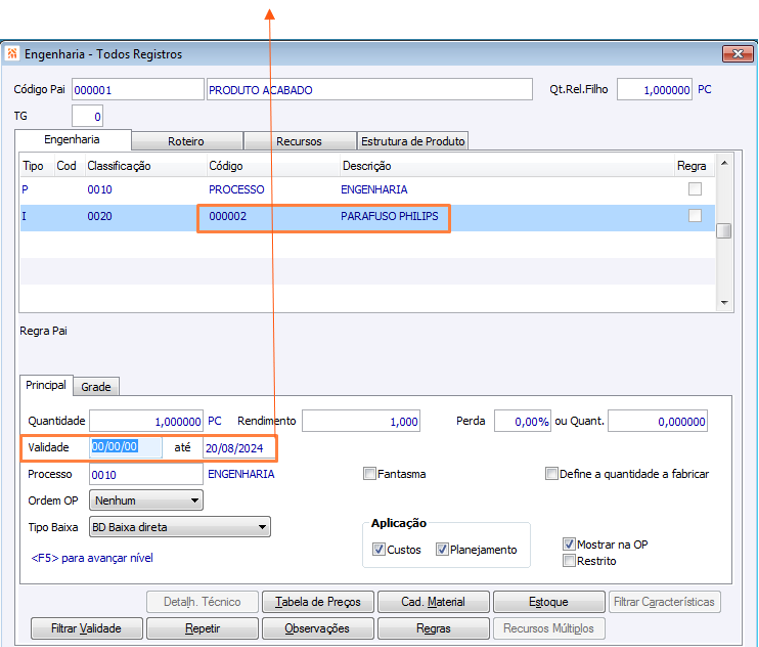This screenshot has width=759, height=647.
Task: Click Filtrar Validade button
Action: 87,628
